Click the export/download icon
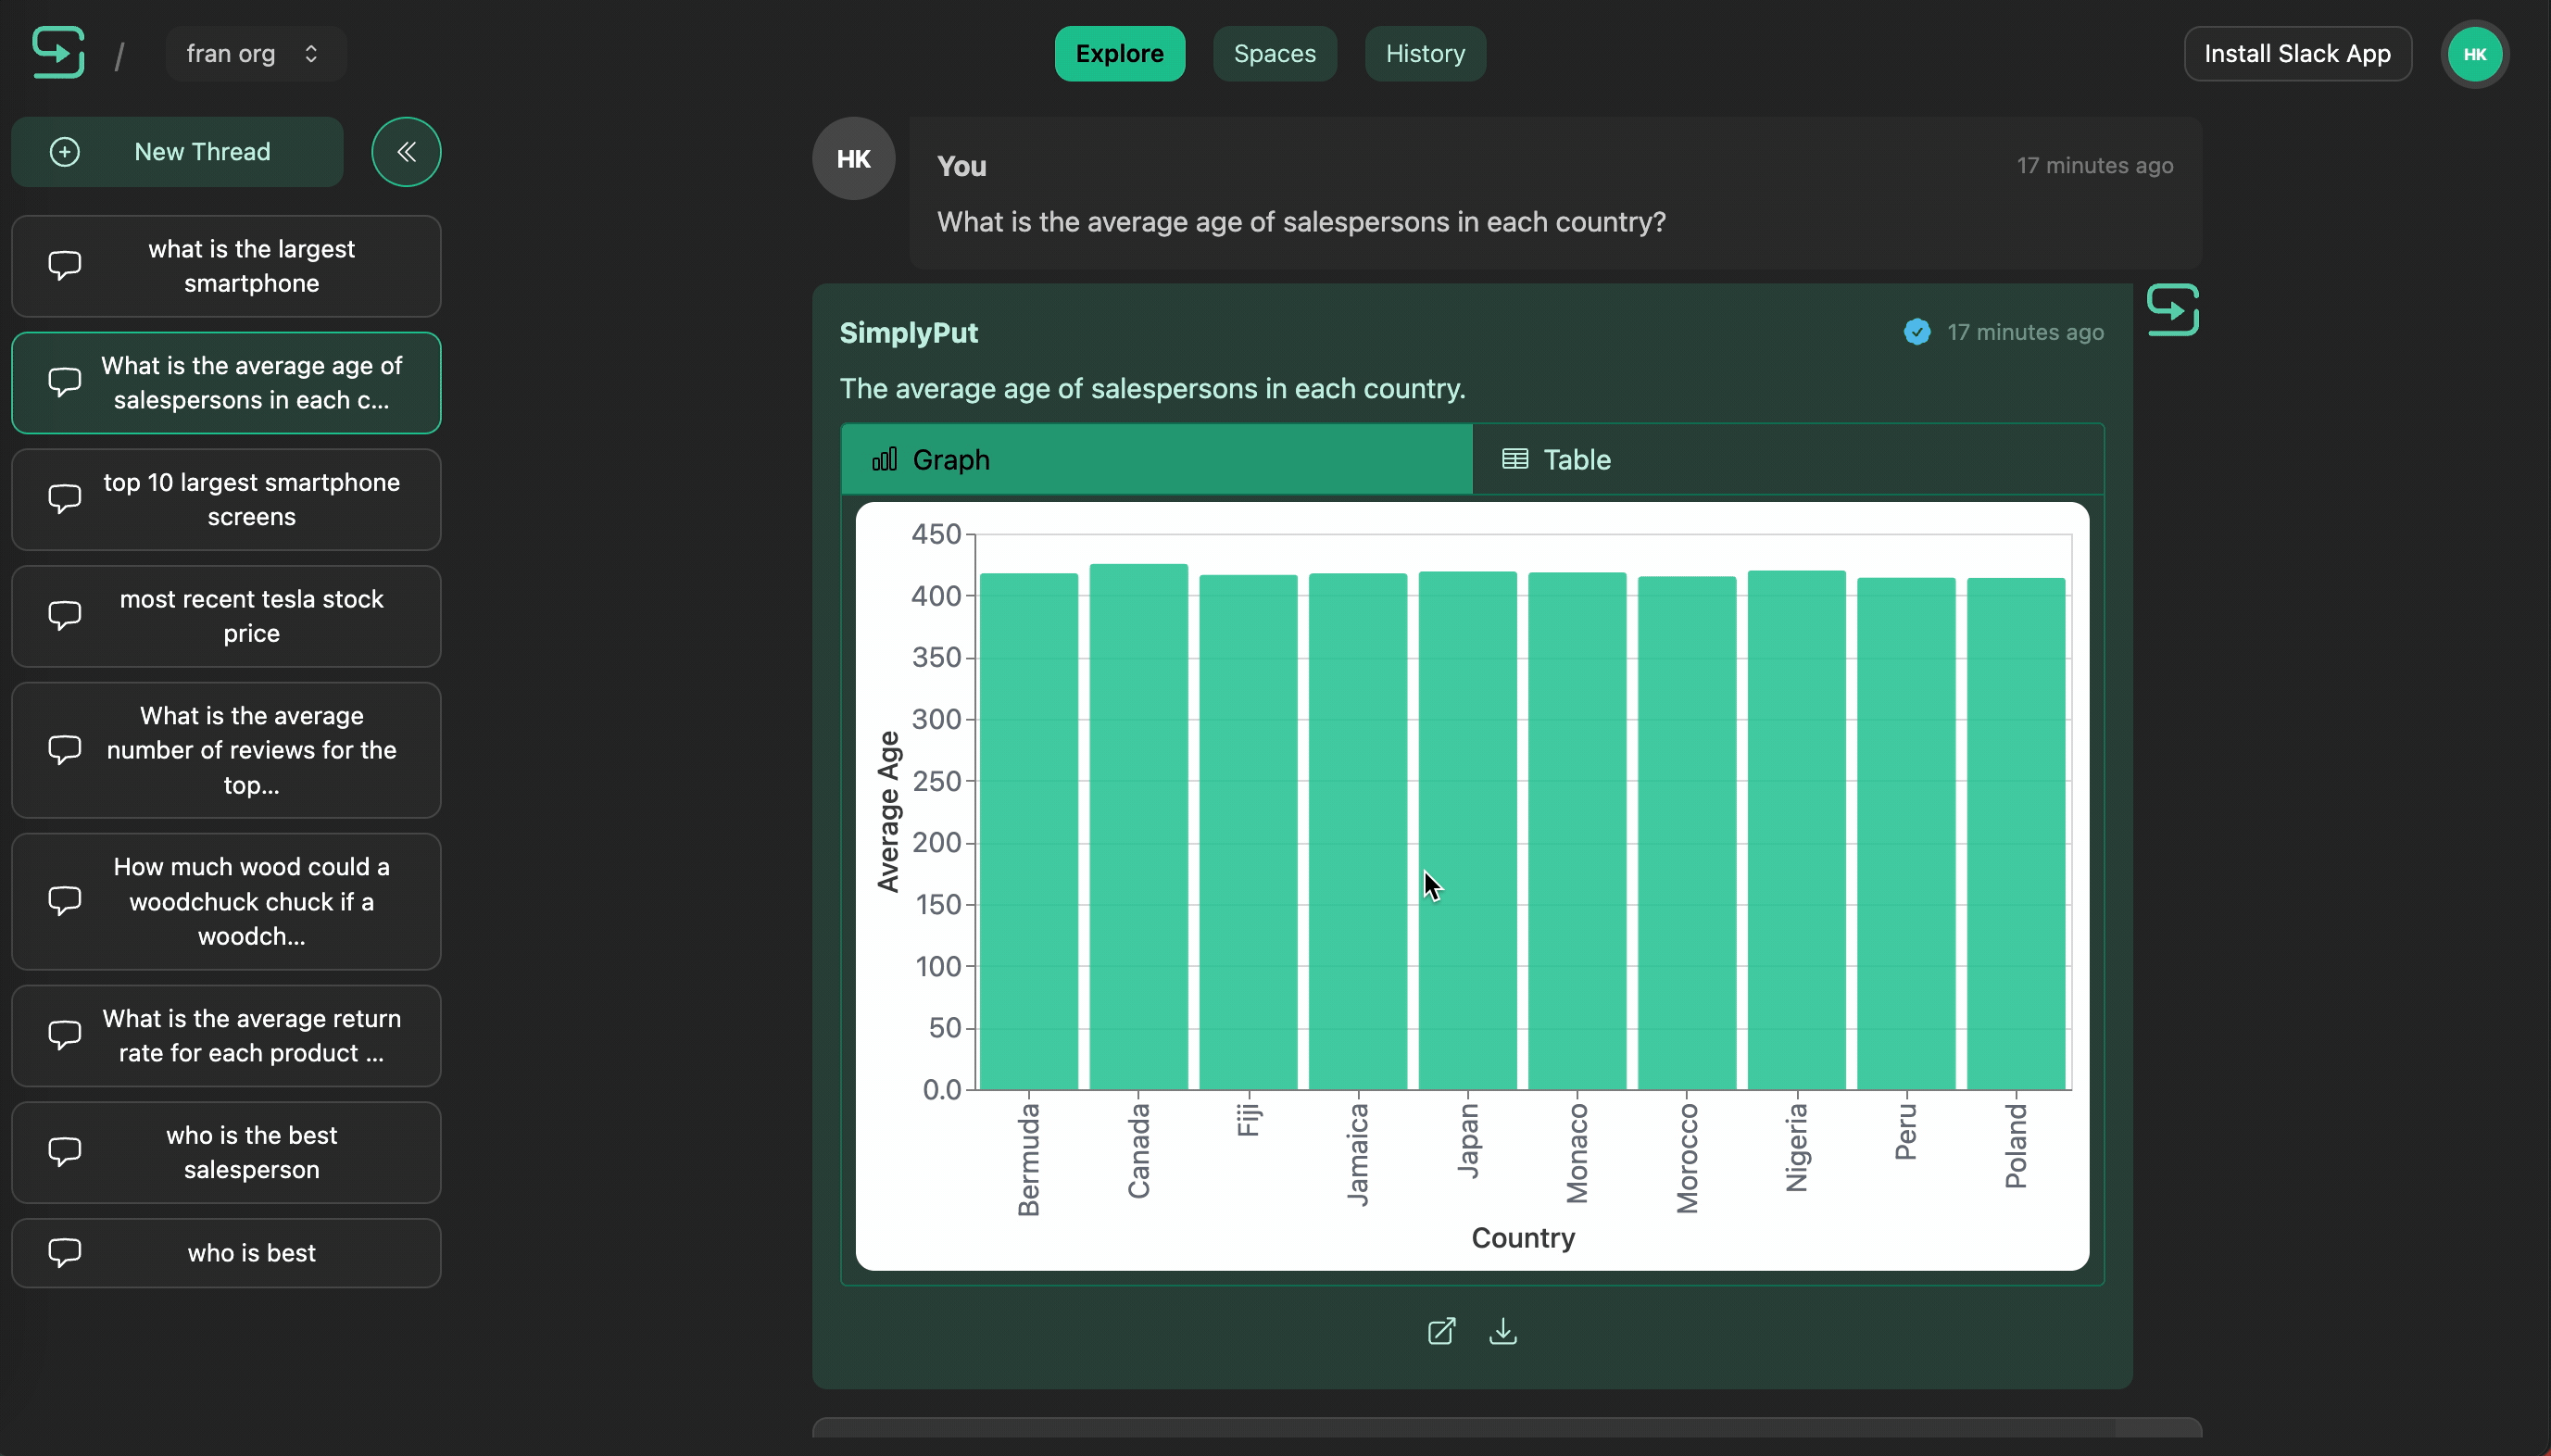Image resolution: width=2551 pixels, height=1456 pixels. pyautogui.click(x=1502, y=1332)
